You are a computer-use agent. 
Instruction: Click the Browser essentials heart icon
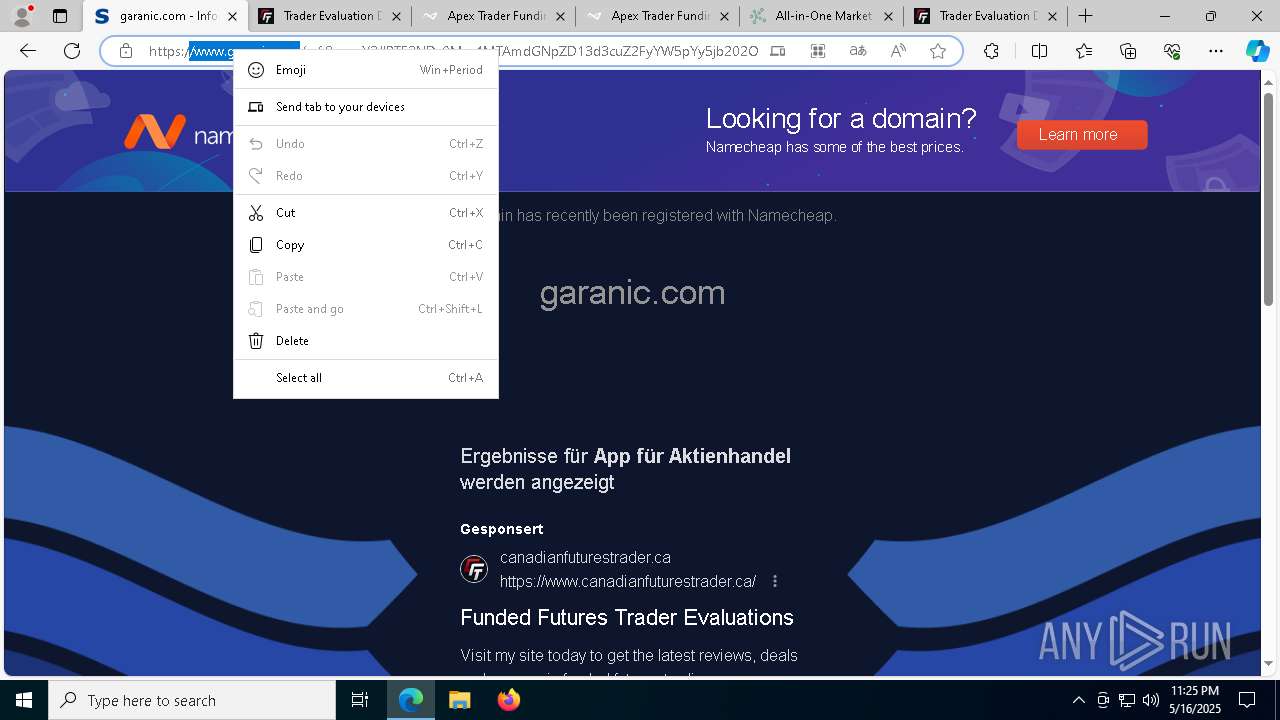point(1172,51)
